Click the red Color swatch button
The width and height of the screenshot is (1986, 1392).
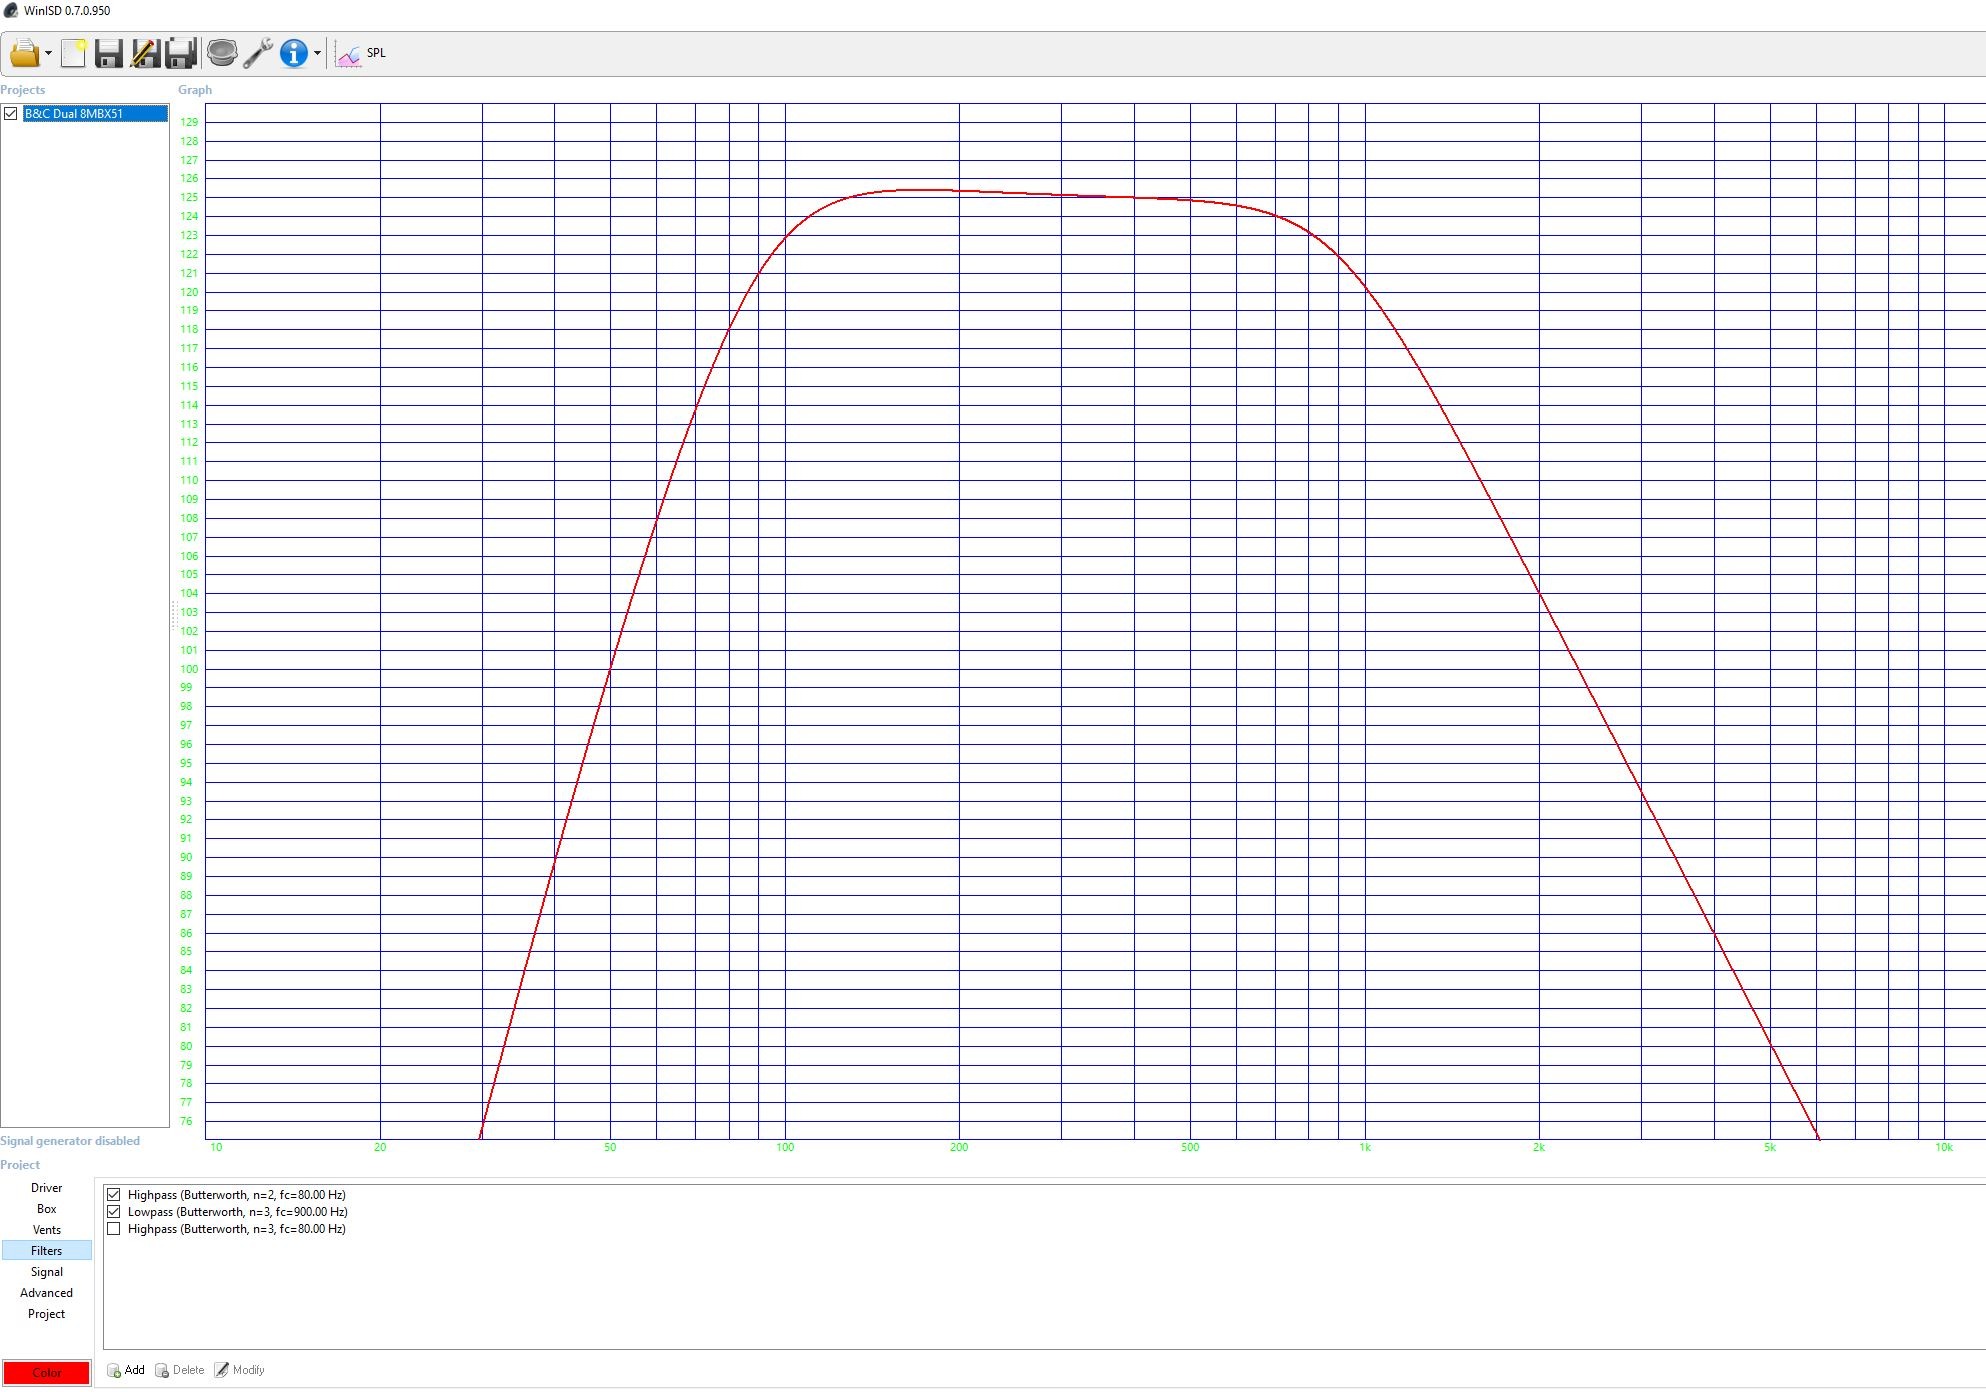pyautogui.click(x=47, y=1373)
